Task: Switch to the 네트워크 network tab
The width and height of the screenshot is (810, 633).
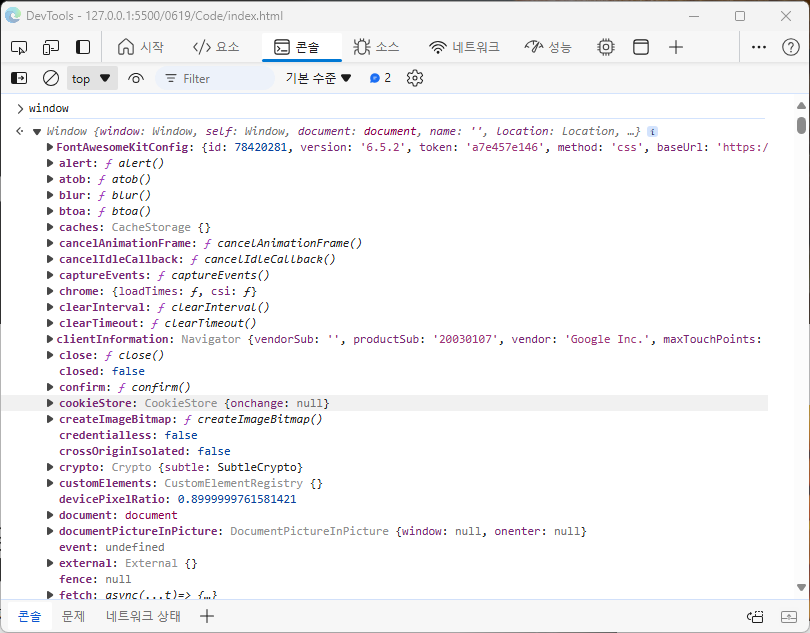Action: tap(464, 48)
